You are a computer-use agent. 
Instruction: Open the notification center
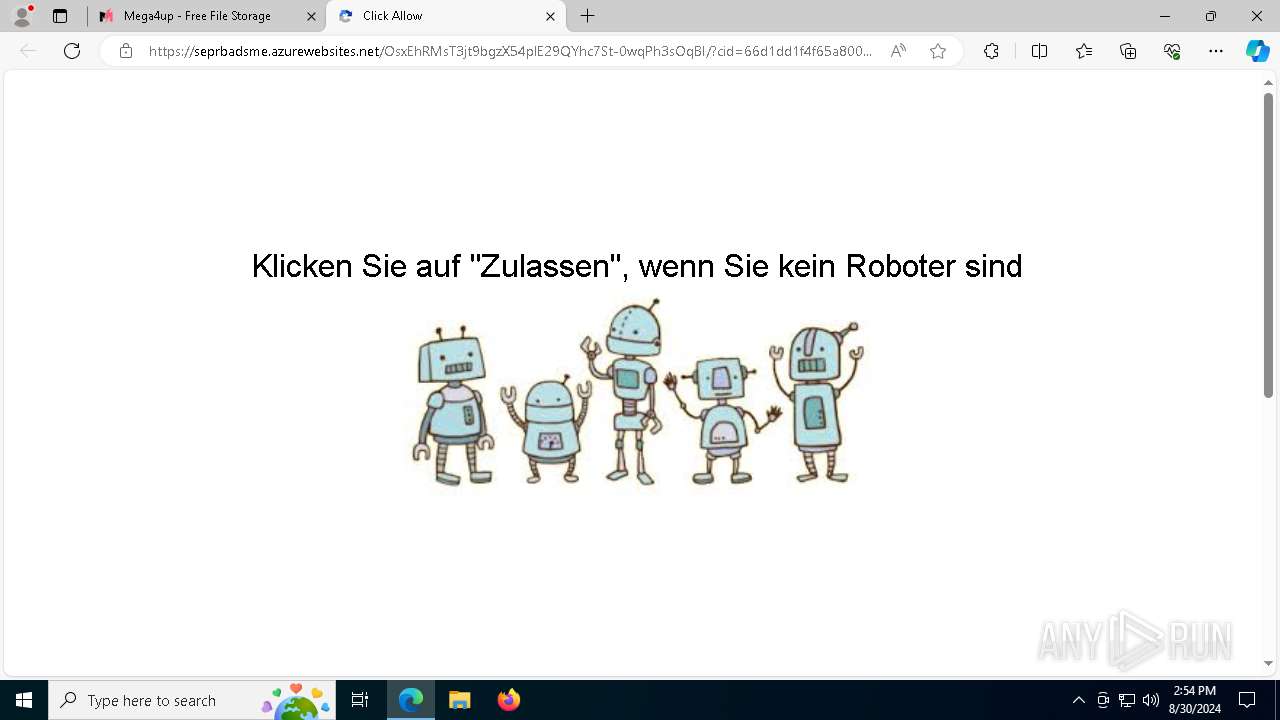pos(1247,700)
